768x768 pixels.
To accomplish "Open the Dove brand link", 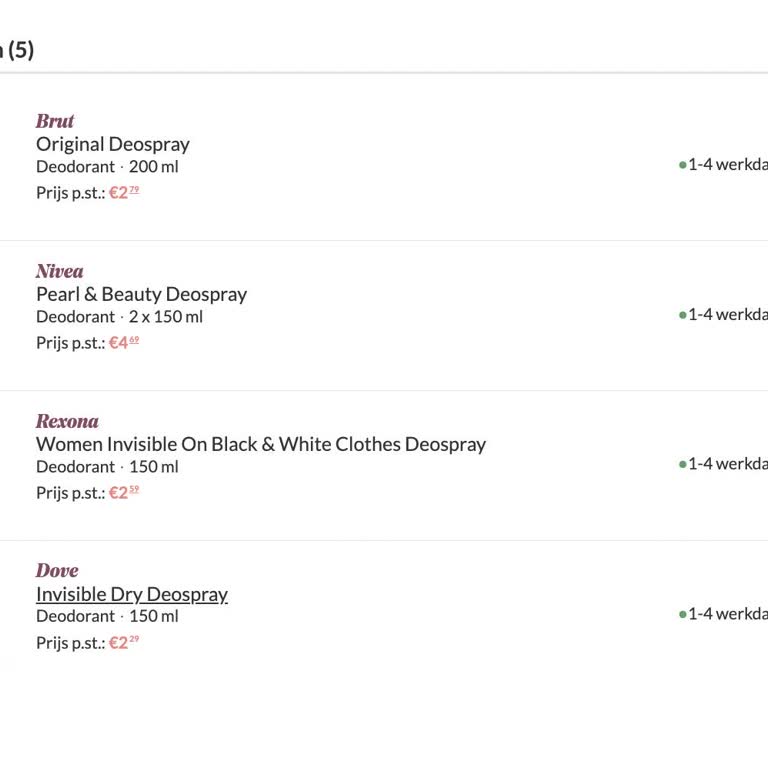I will point(57,571).
